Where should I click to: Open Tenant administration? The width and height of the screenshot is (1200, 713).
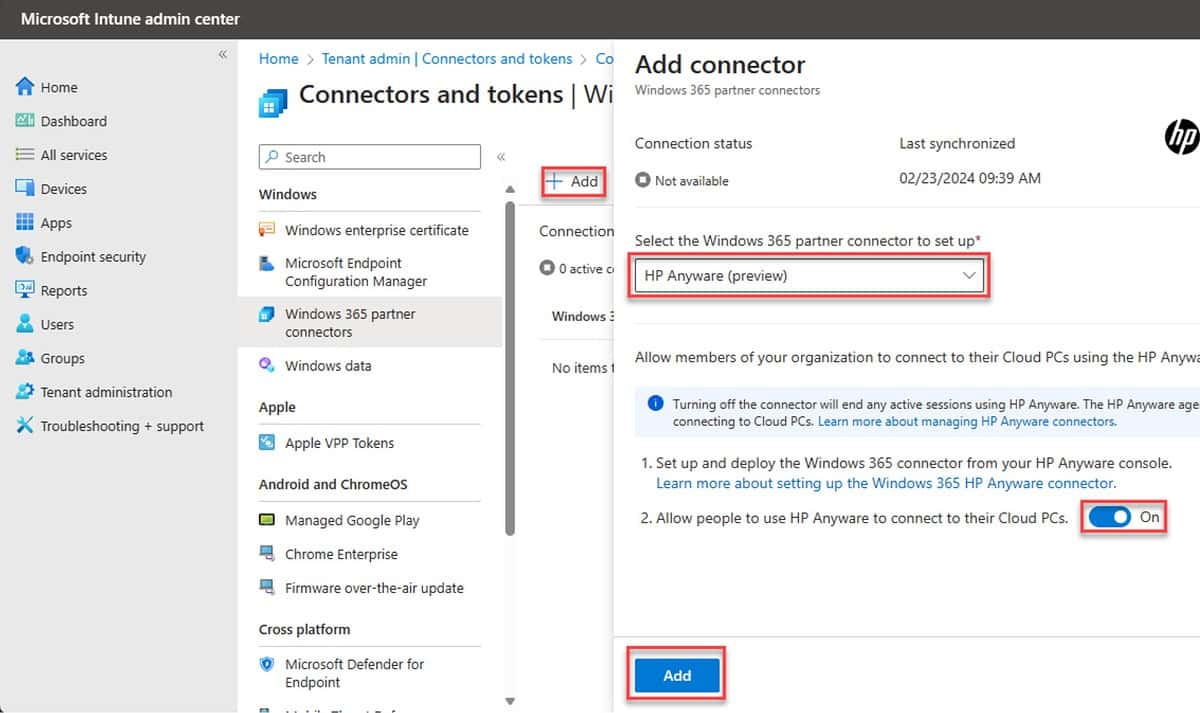(25, 392)
